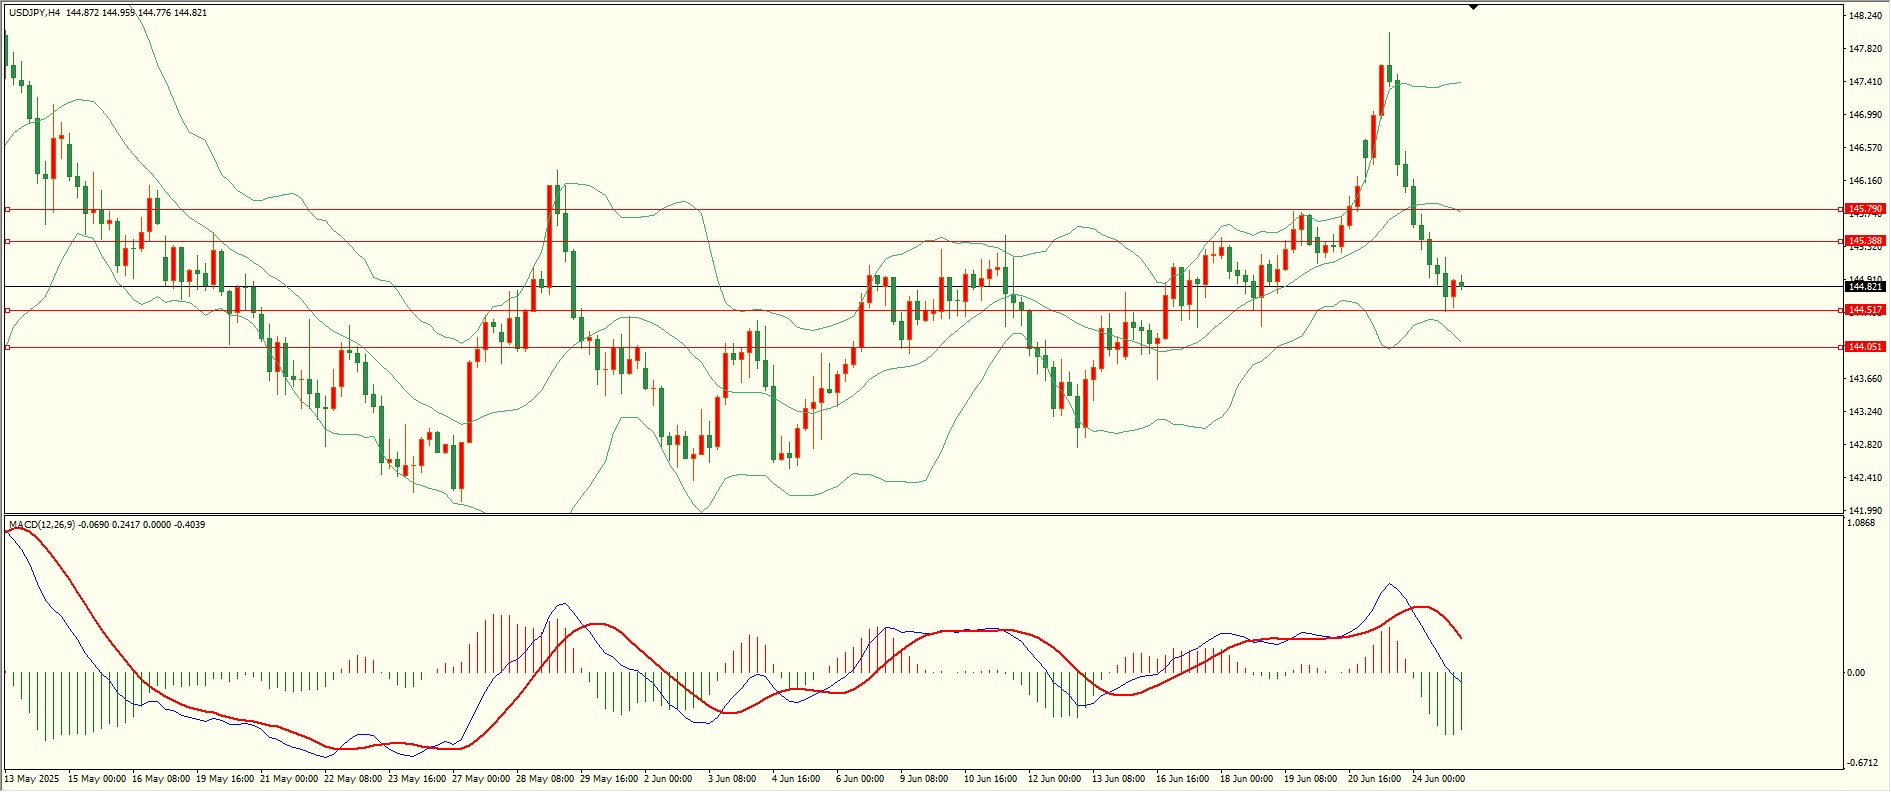Click the 16 May 08:00 time label

tap(161, 779)
